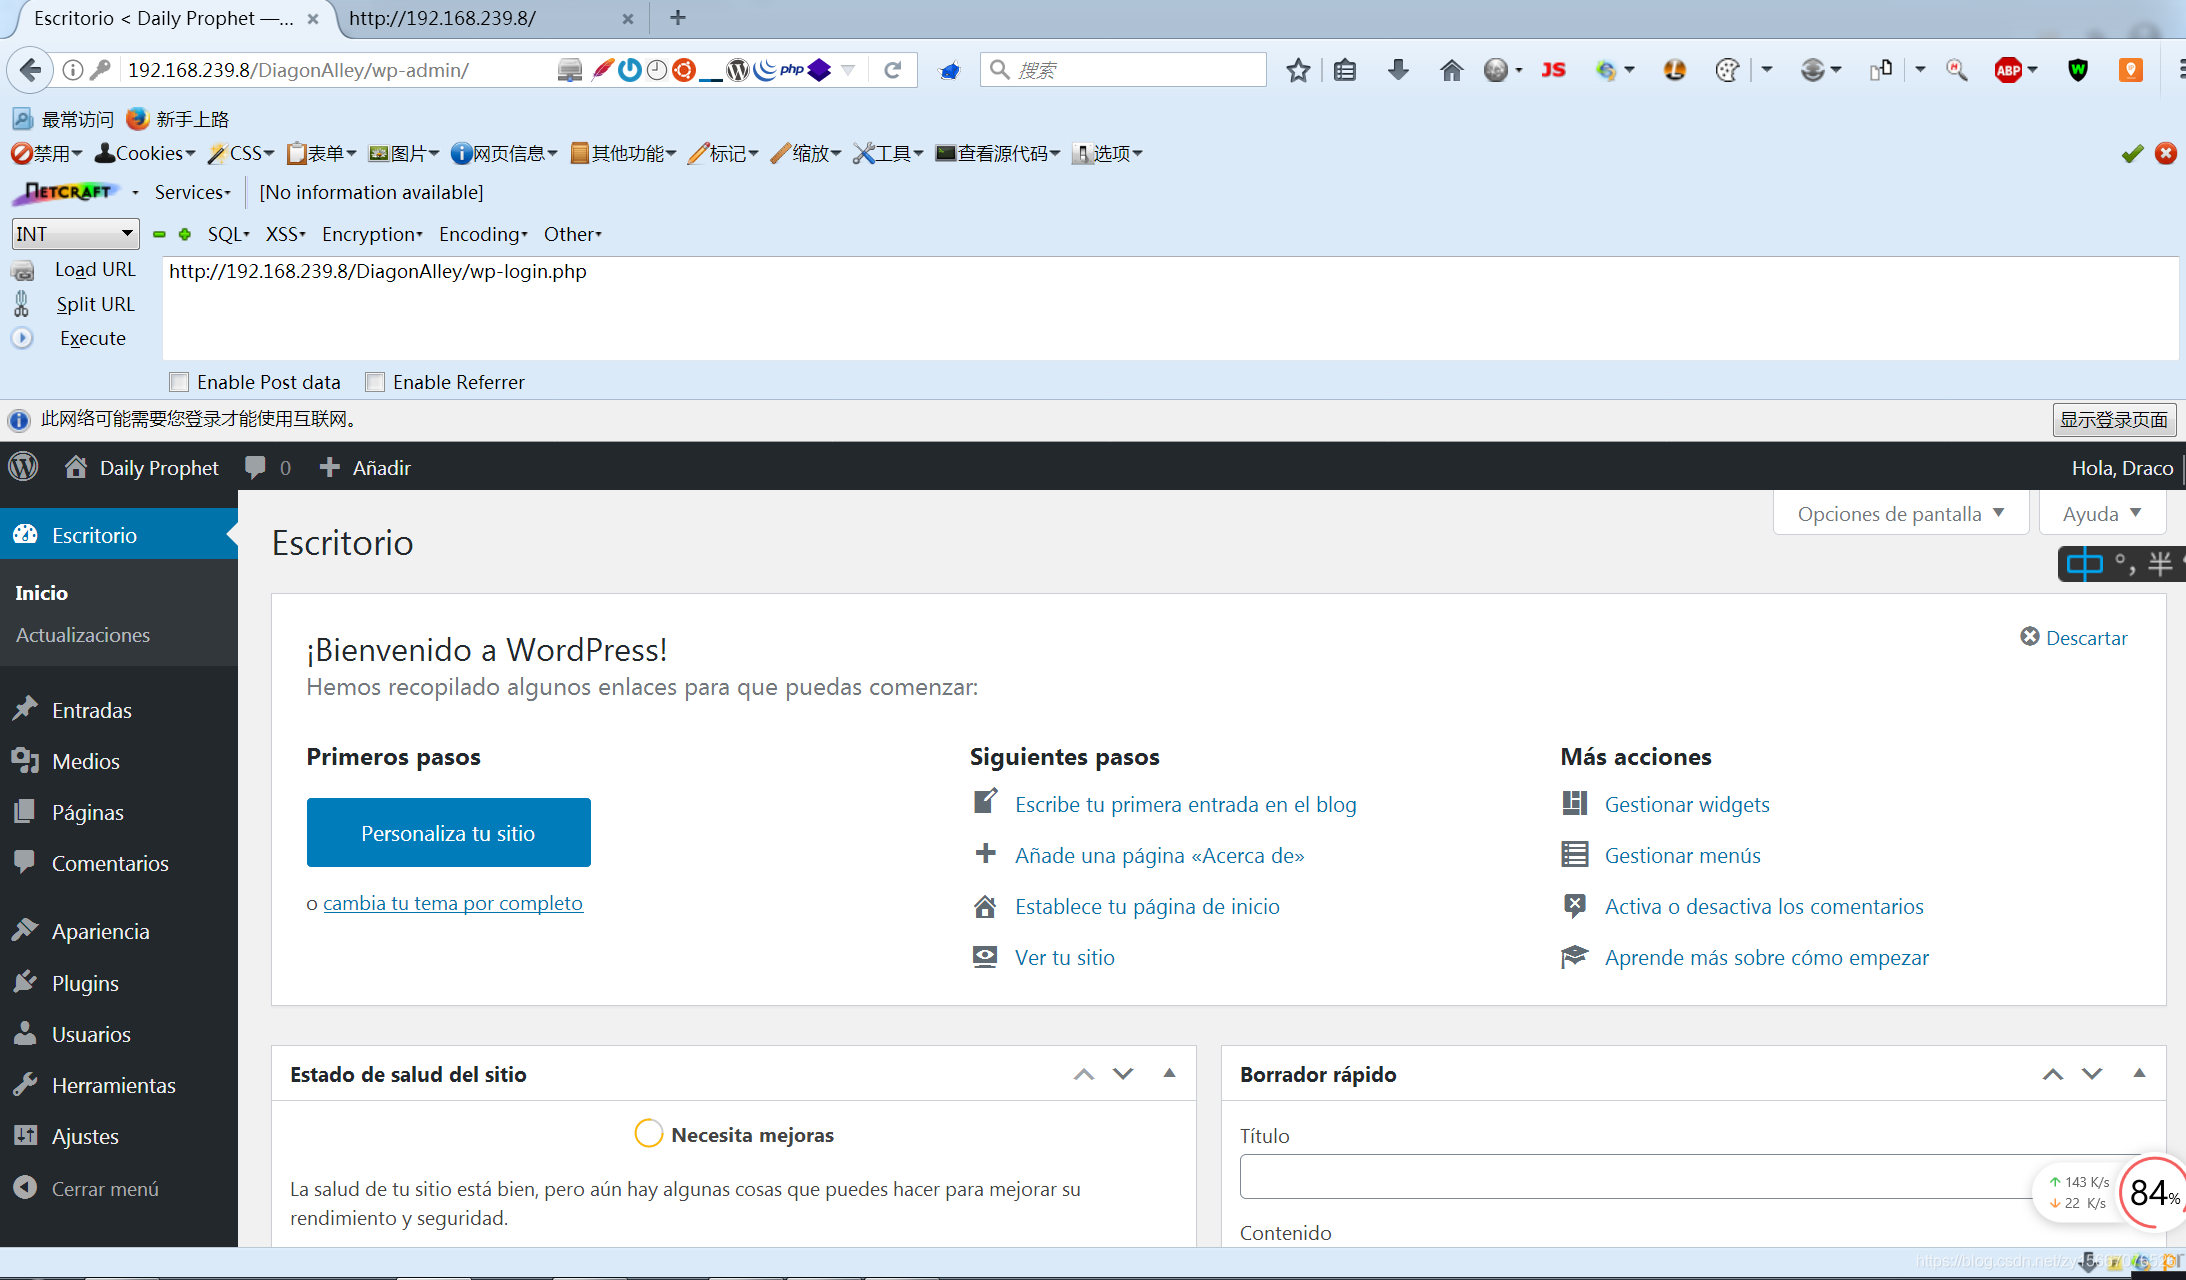The height and width of the screenshot is (1280, 2186).
Task: Open the Adblock Plus ABP icon
Action: 2008,70
